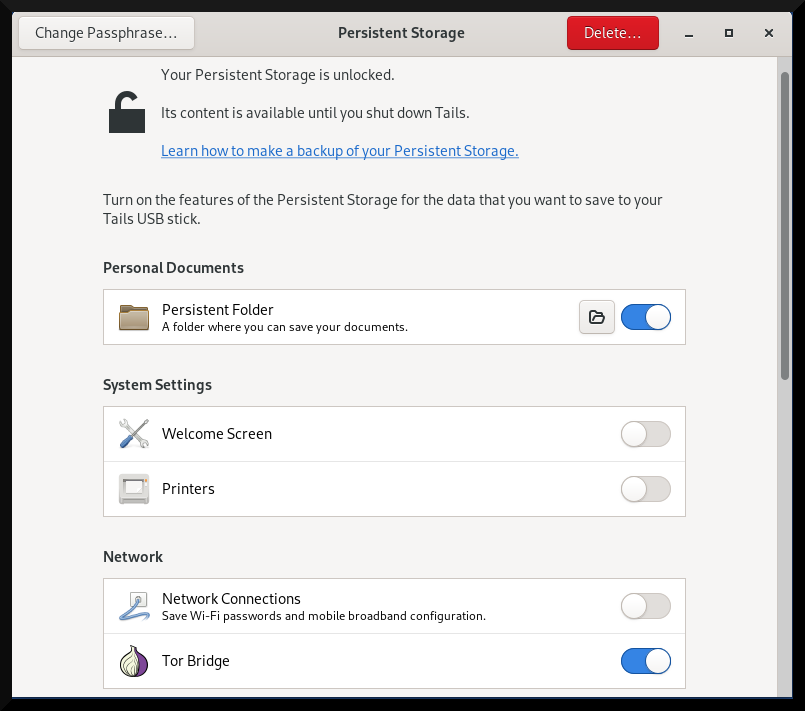805x711 pixels.
Task: Enable the Network Connections switch
Action: pyautogui.click(x=646, y=606)
